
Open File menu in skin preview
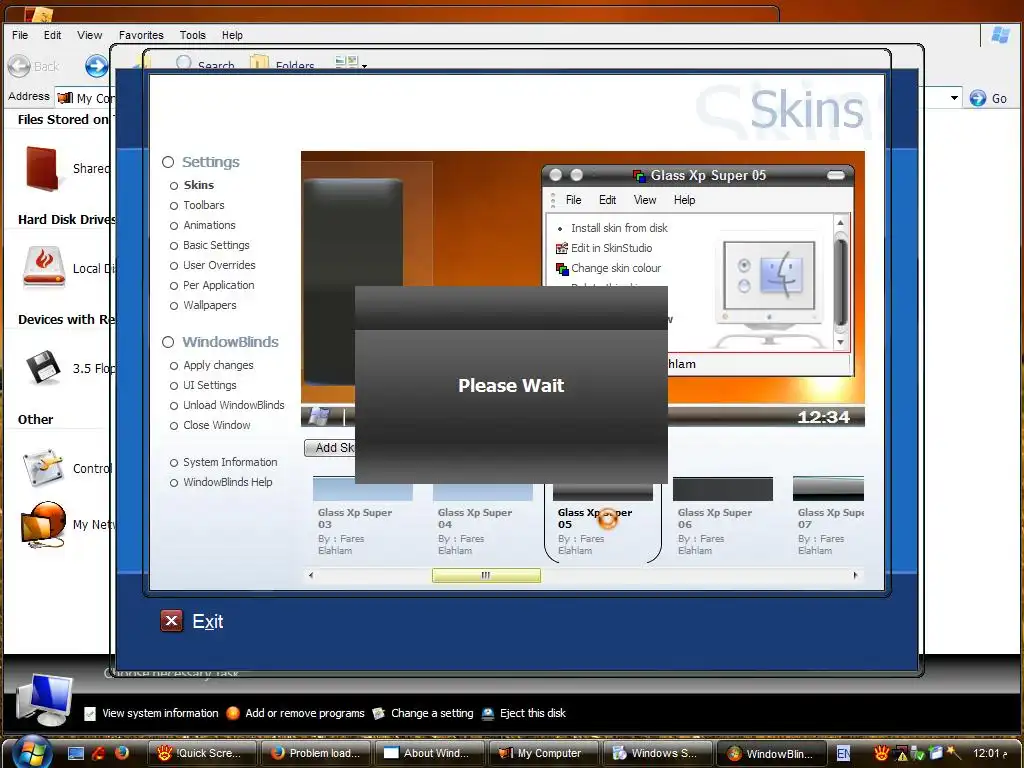click(x=573, y=200)
